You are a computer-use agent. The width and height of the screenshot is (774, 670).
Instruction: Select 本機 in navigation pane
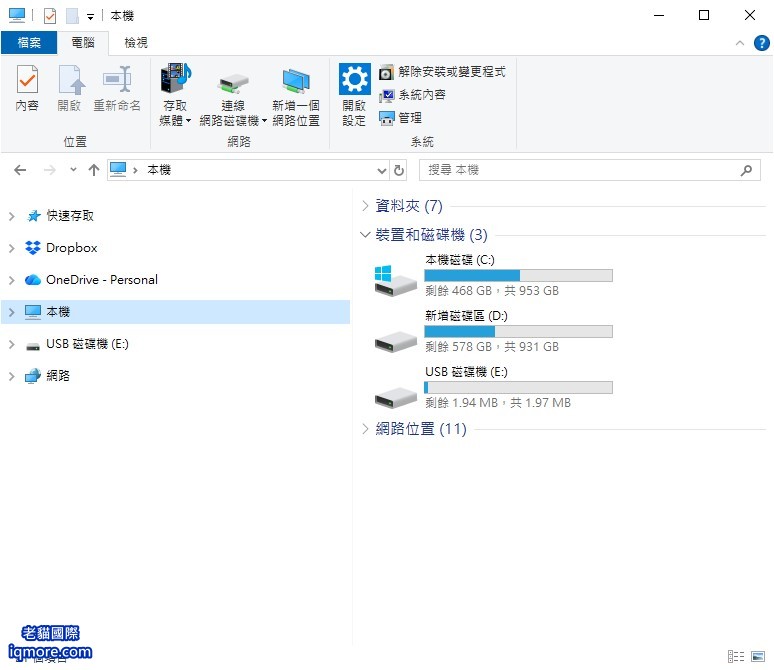pyautogui.click(x=176, y=312)
